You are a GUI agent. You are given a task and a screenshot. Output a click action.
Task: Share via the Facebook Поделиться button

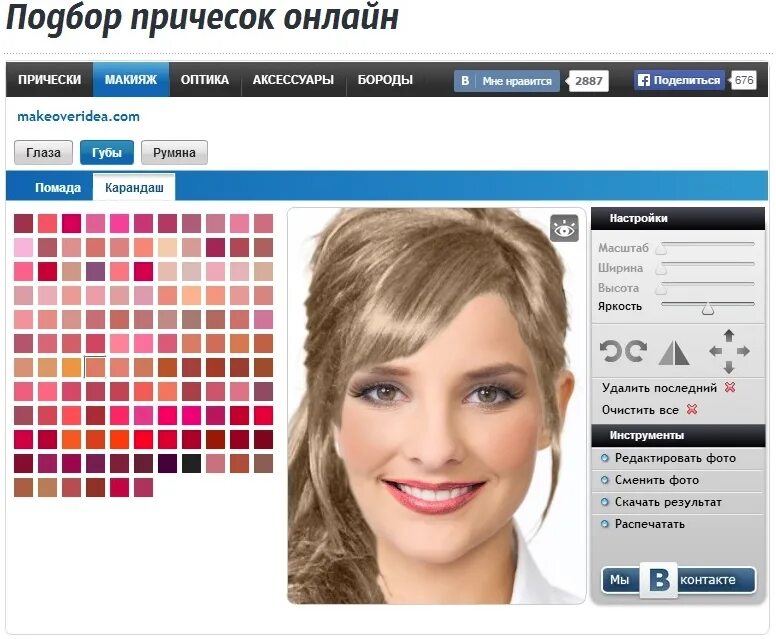point(679,81)
